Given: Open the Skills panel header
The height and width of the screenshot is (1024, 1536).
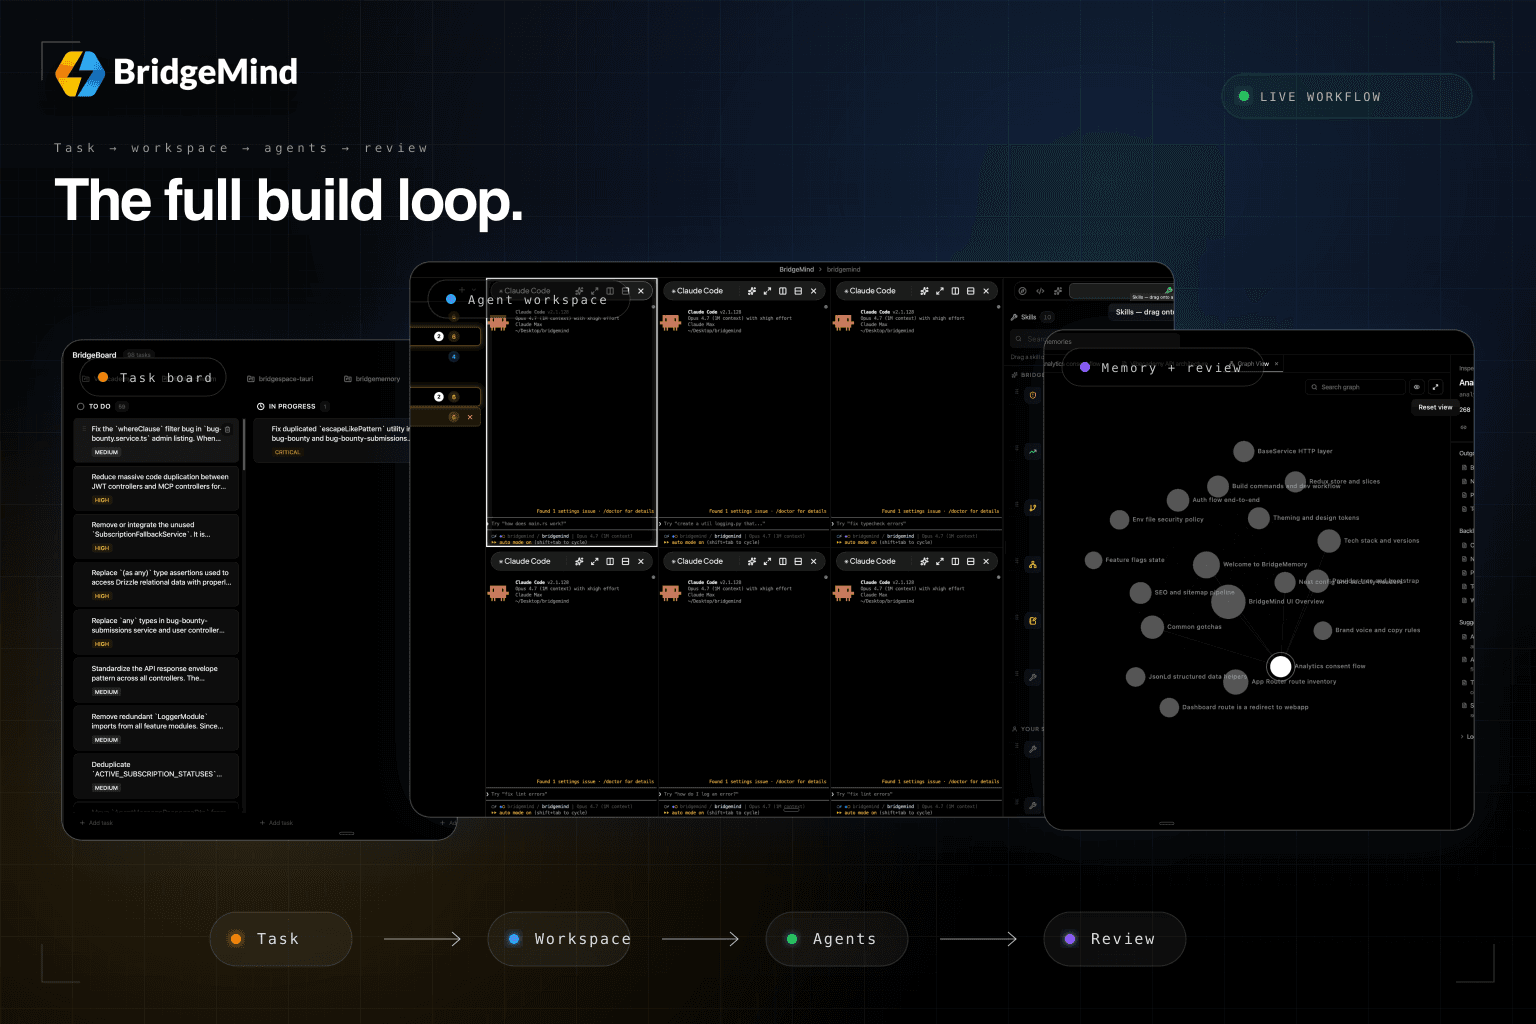Looking at the screenshot, I should 1030,317.
